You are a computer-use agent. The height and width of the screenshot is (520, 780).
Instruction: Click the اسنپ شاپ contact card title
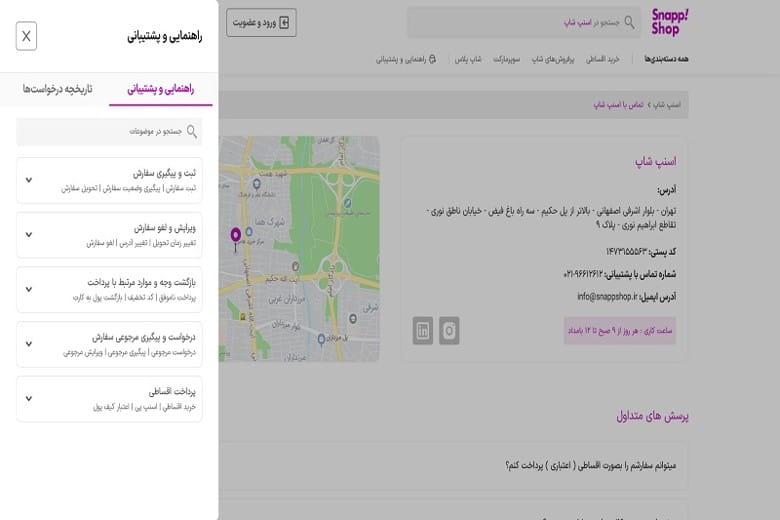pyautogui.click(x=655, y=162)
